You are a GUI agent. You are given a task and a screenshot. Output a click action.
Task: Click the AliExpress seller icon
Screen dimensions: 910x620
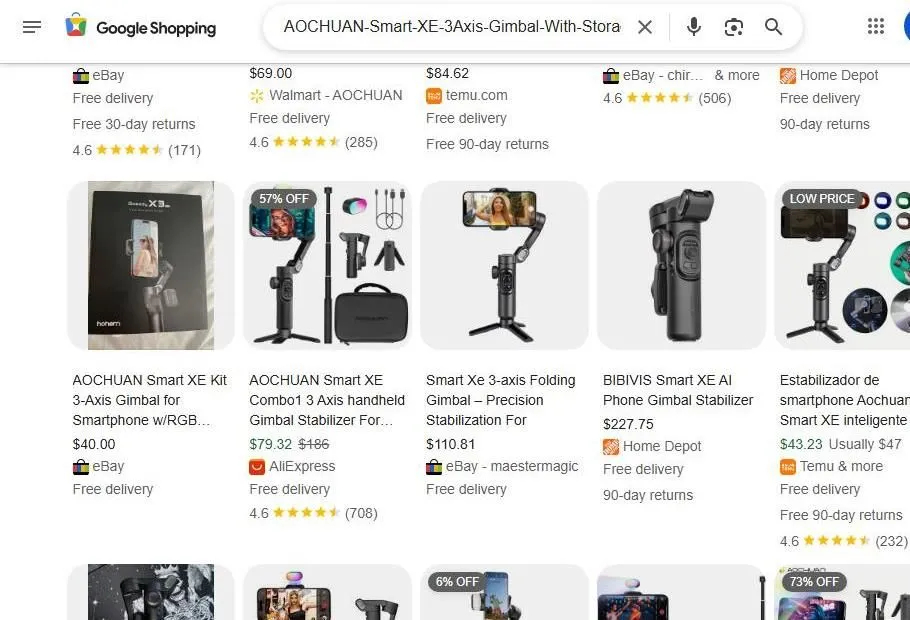pos(257,467)
